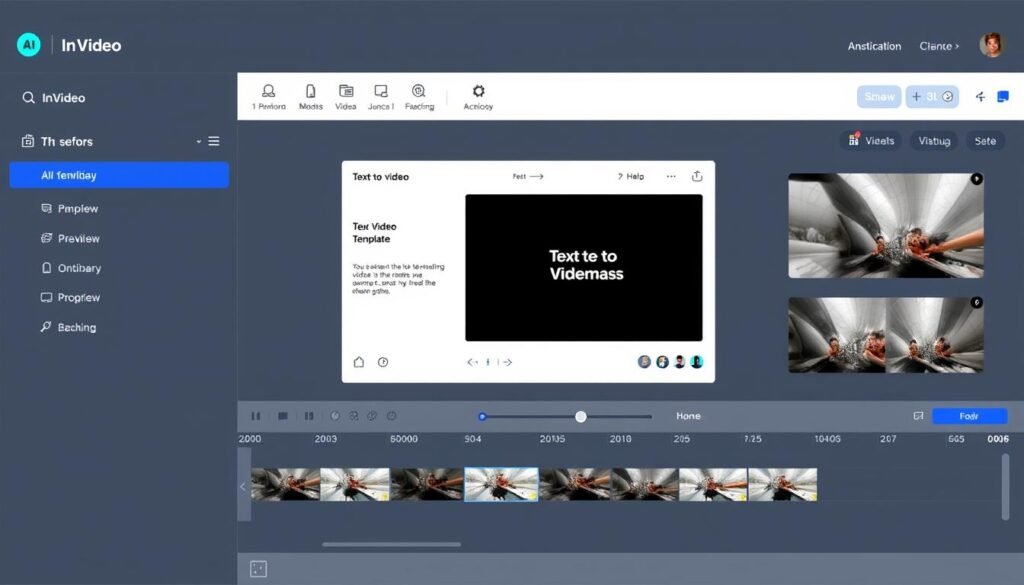Screen dimensions: 1024x585
Task: Toggle the stop control in the playback bar
Action: coord(283,415)
